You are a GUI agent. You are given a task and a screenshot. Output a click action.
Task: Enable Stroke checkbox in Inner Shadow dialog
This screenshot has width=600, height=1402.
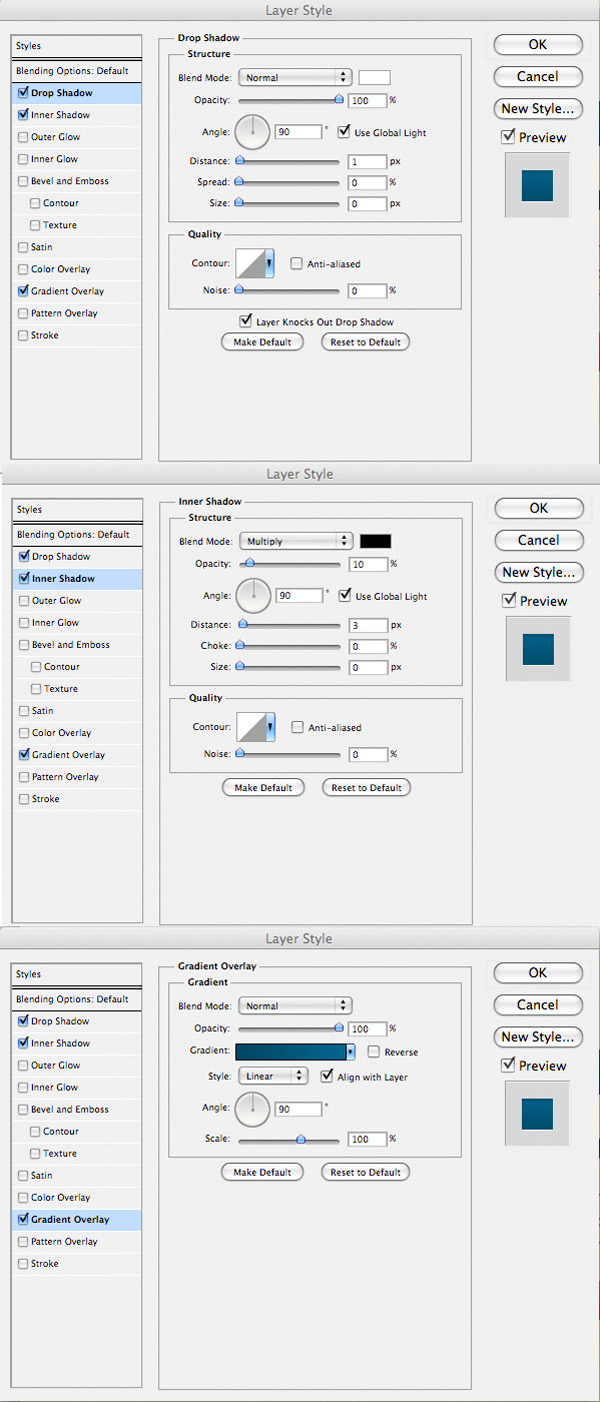point(23,799)
